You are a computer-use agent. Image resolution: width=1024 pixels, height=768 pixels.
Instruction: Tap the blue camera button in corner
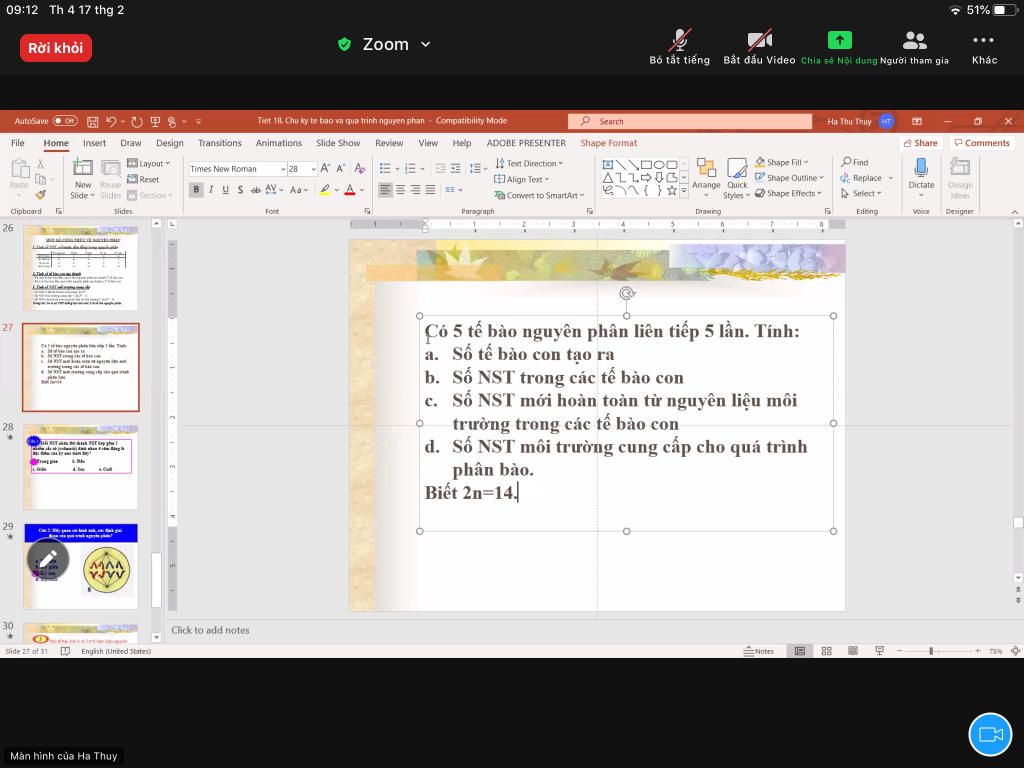[990, 734]
